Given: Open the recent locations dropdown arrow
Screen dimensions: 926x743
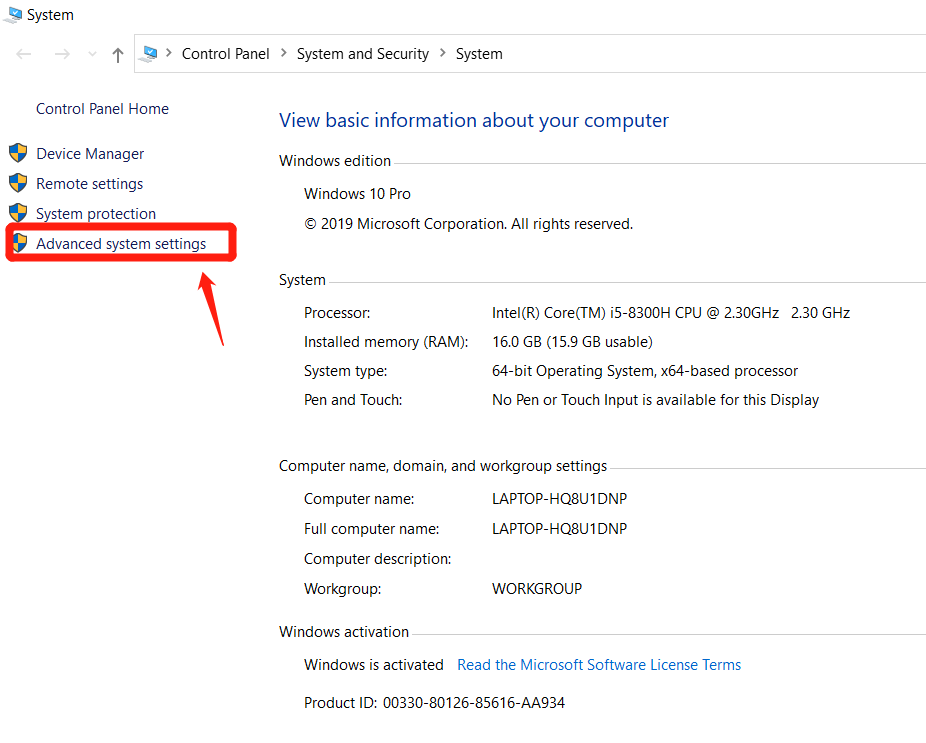Looking at the screenshot, I should point(92,54).
